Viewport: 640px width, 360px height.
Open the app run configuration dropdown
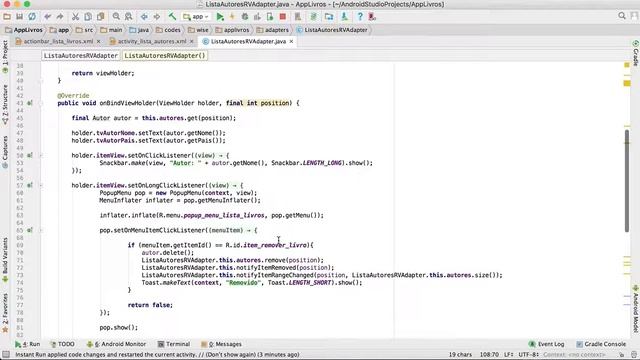[196, 17]
